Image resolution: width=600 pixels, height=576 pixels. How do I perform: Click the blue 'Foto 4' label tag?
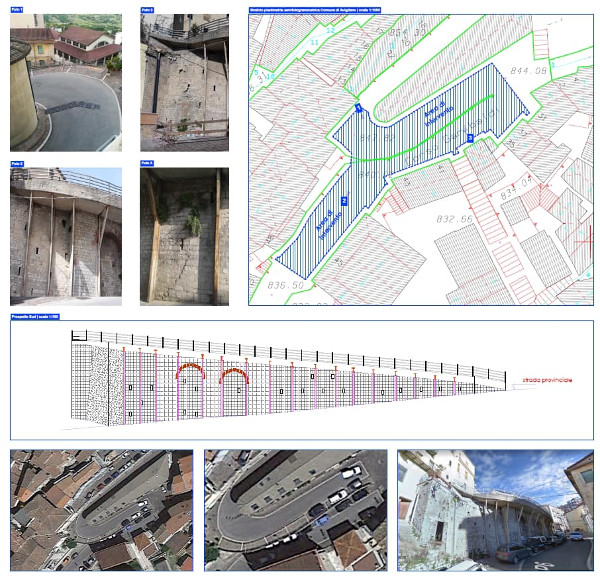(147, 163)
